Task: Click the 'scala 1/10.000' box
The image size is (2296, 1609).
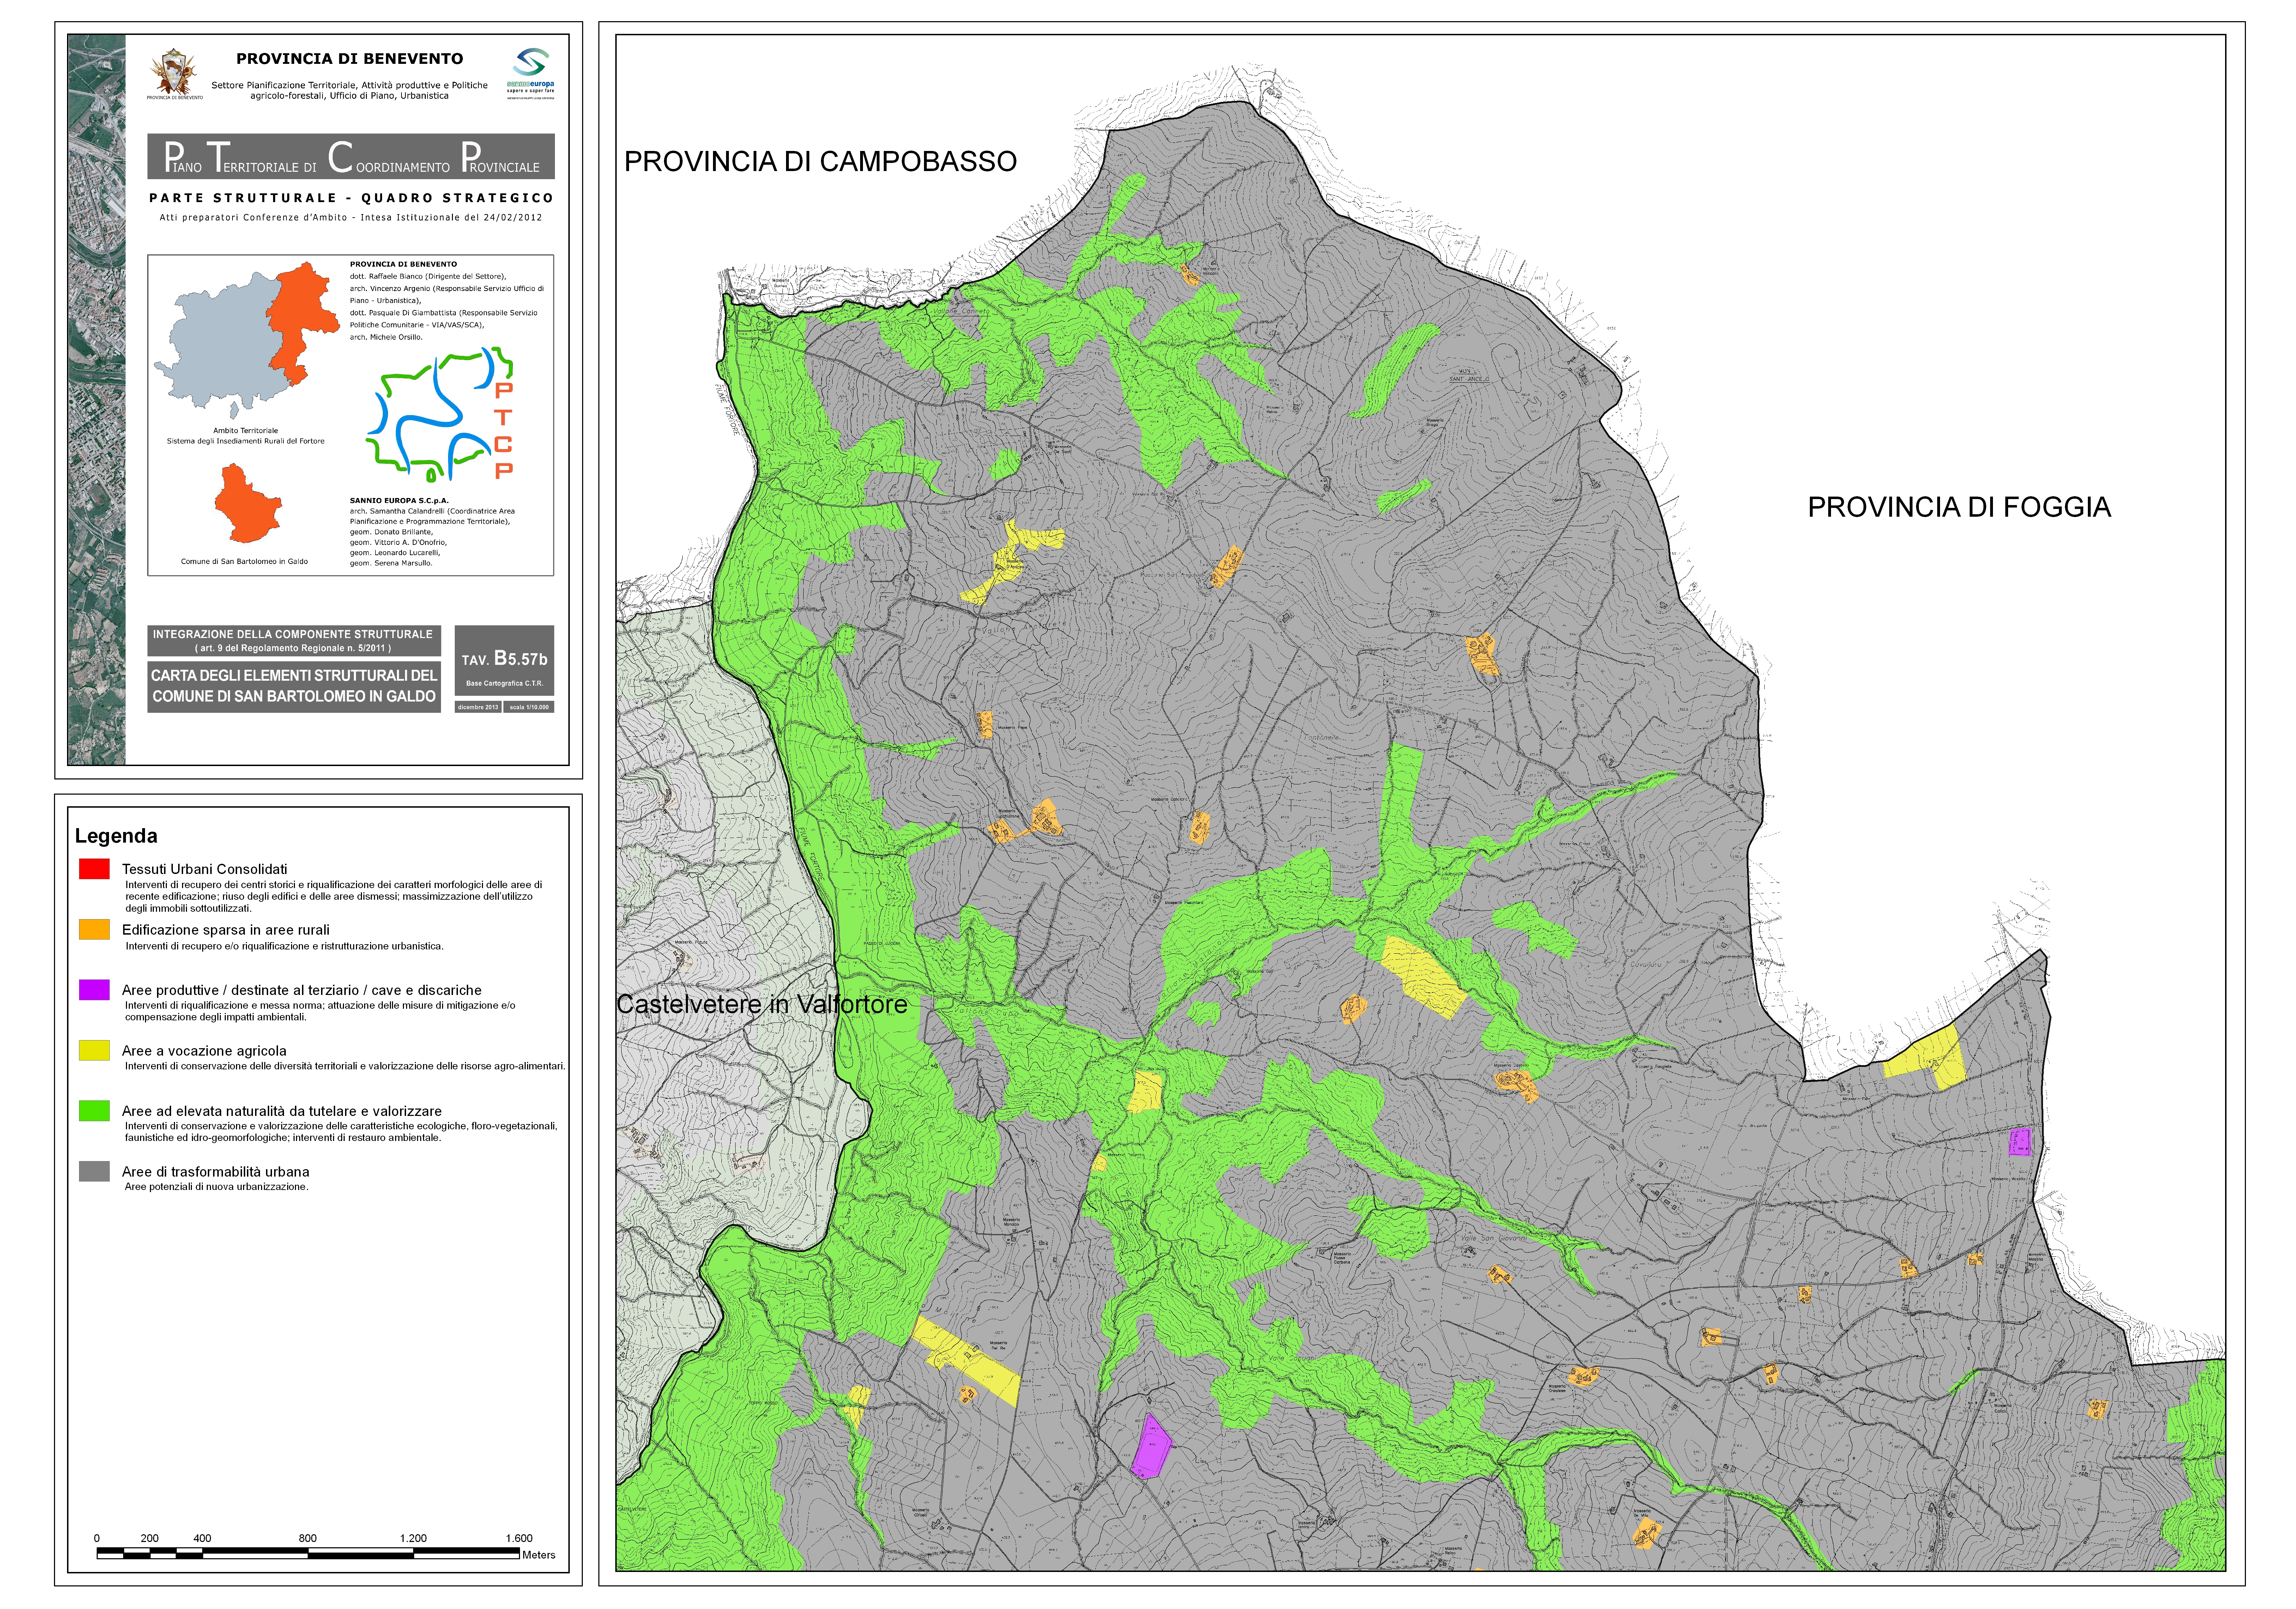Action: click(x=529, y=707)
